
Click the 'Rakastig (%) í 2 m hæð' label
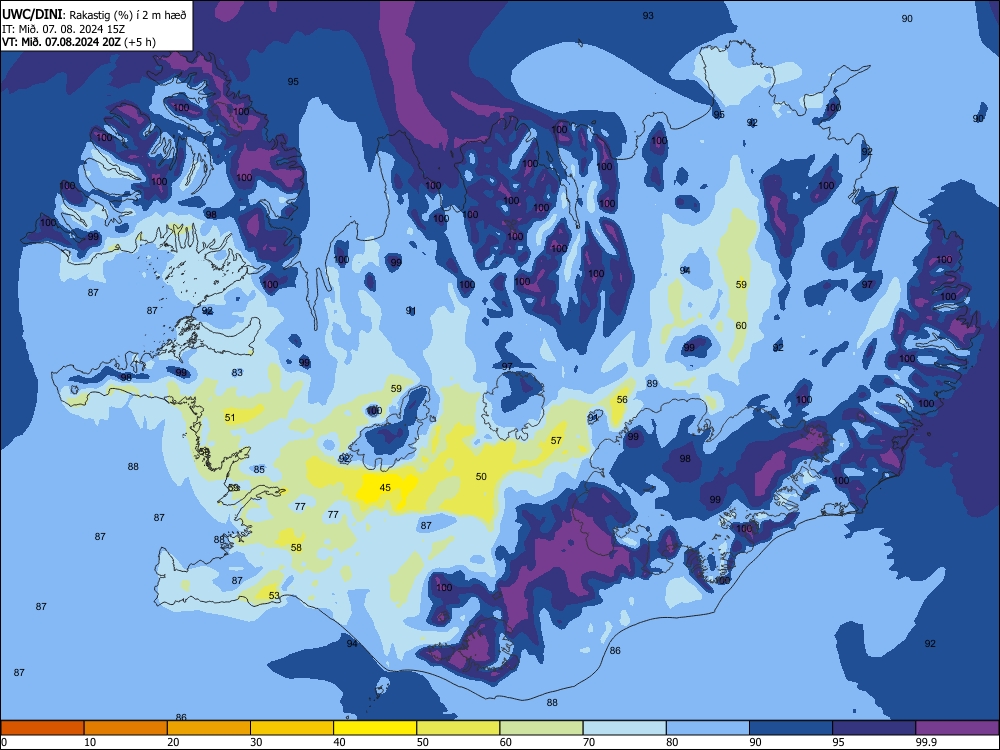pos(128,15)
